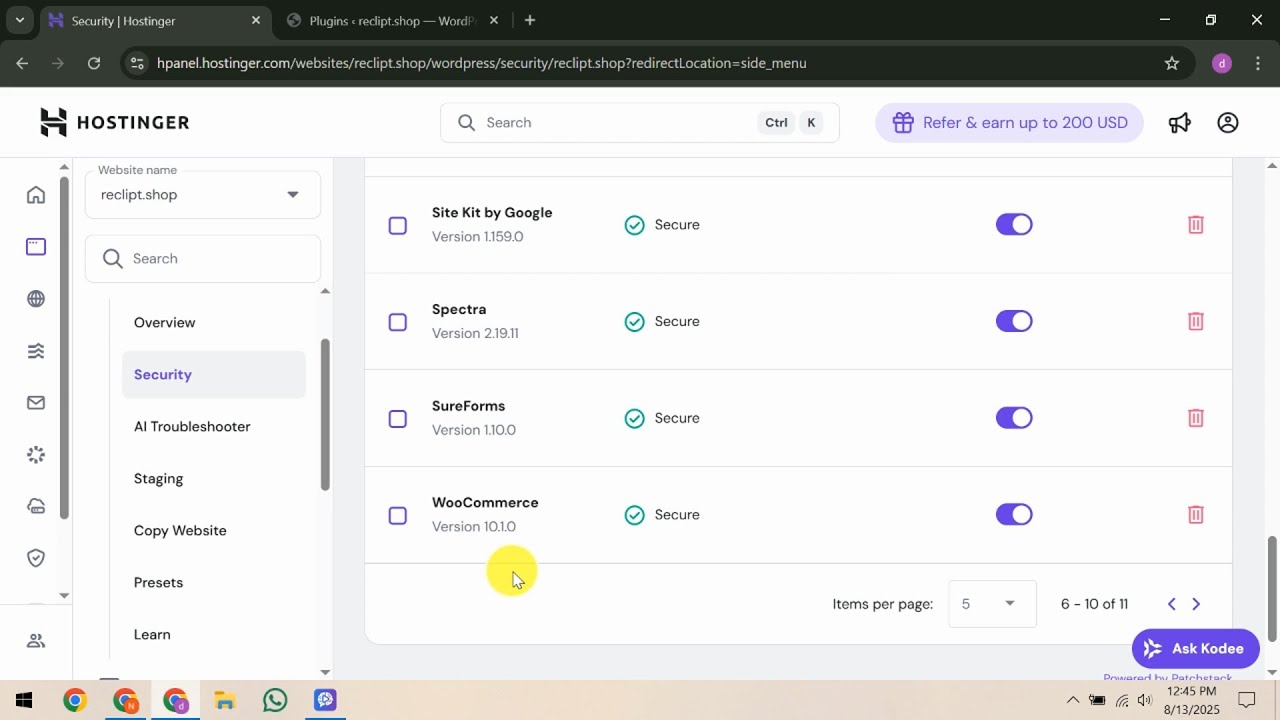Open the Windows notifications panel
Viewport: 1280px width, 720px height.
click(x=1247, y=700)
